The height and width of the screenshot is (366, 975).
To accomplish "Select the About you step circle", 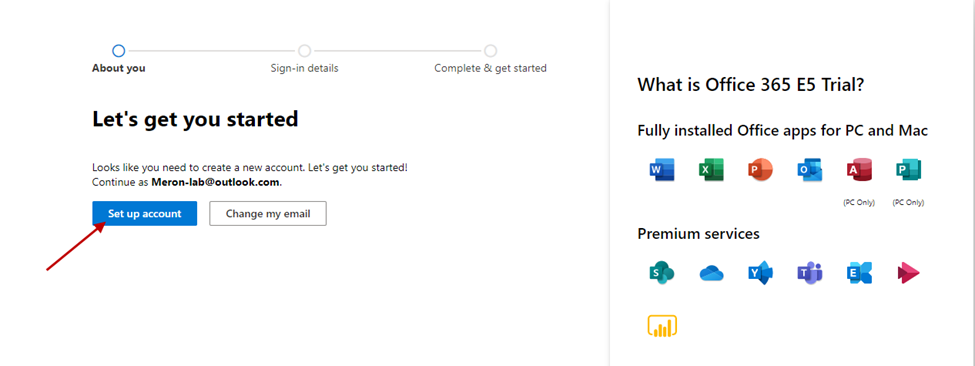I will (x=118, y=51).
